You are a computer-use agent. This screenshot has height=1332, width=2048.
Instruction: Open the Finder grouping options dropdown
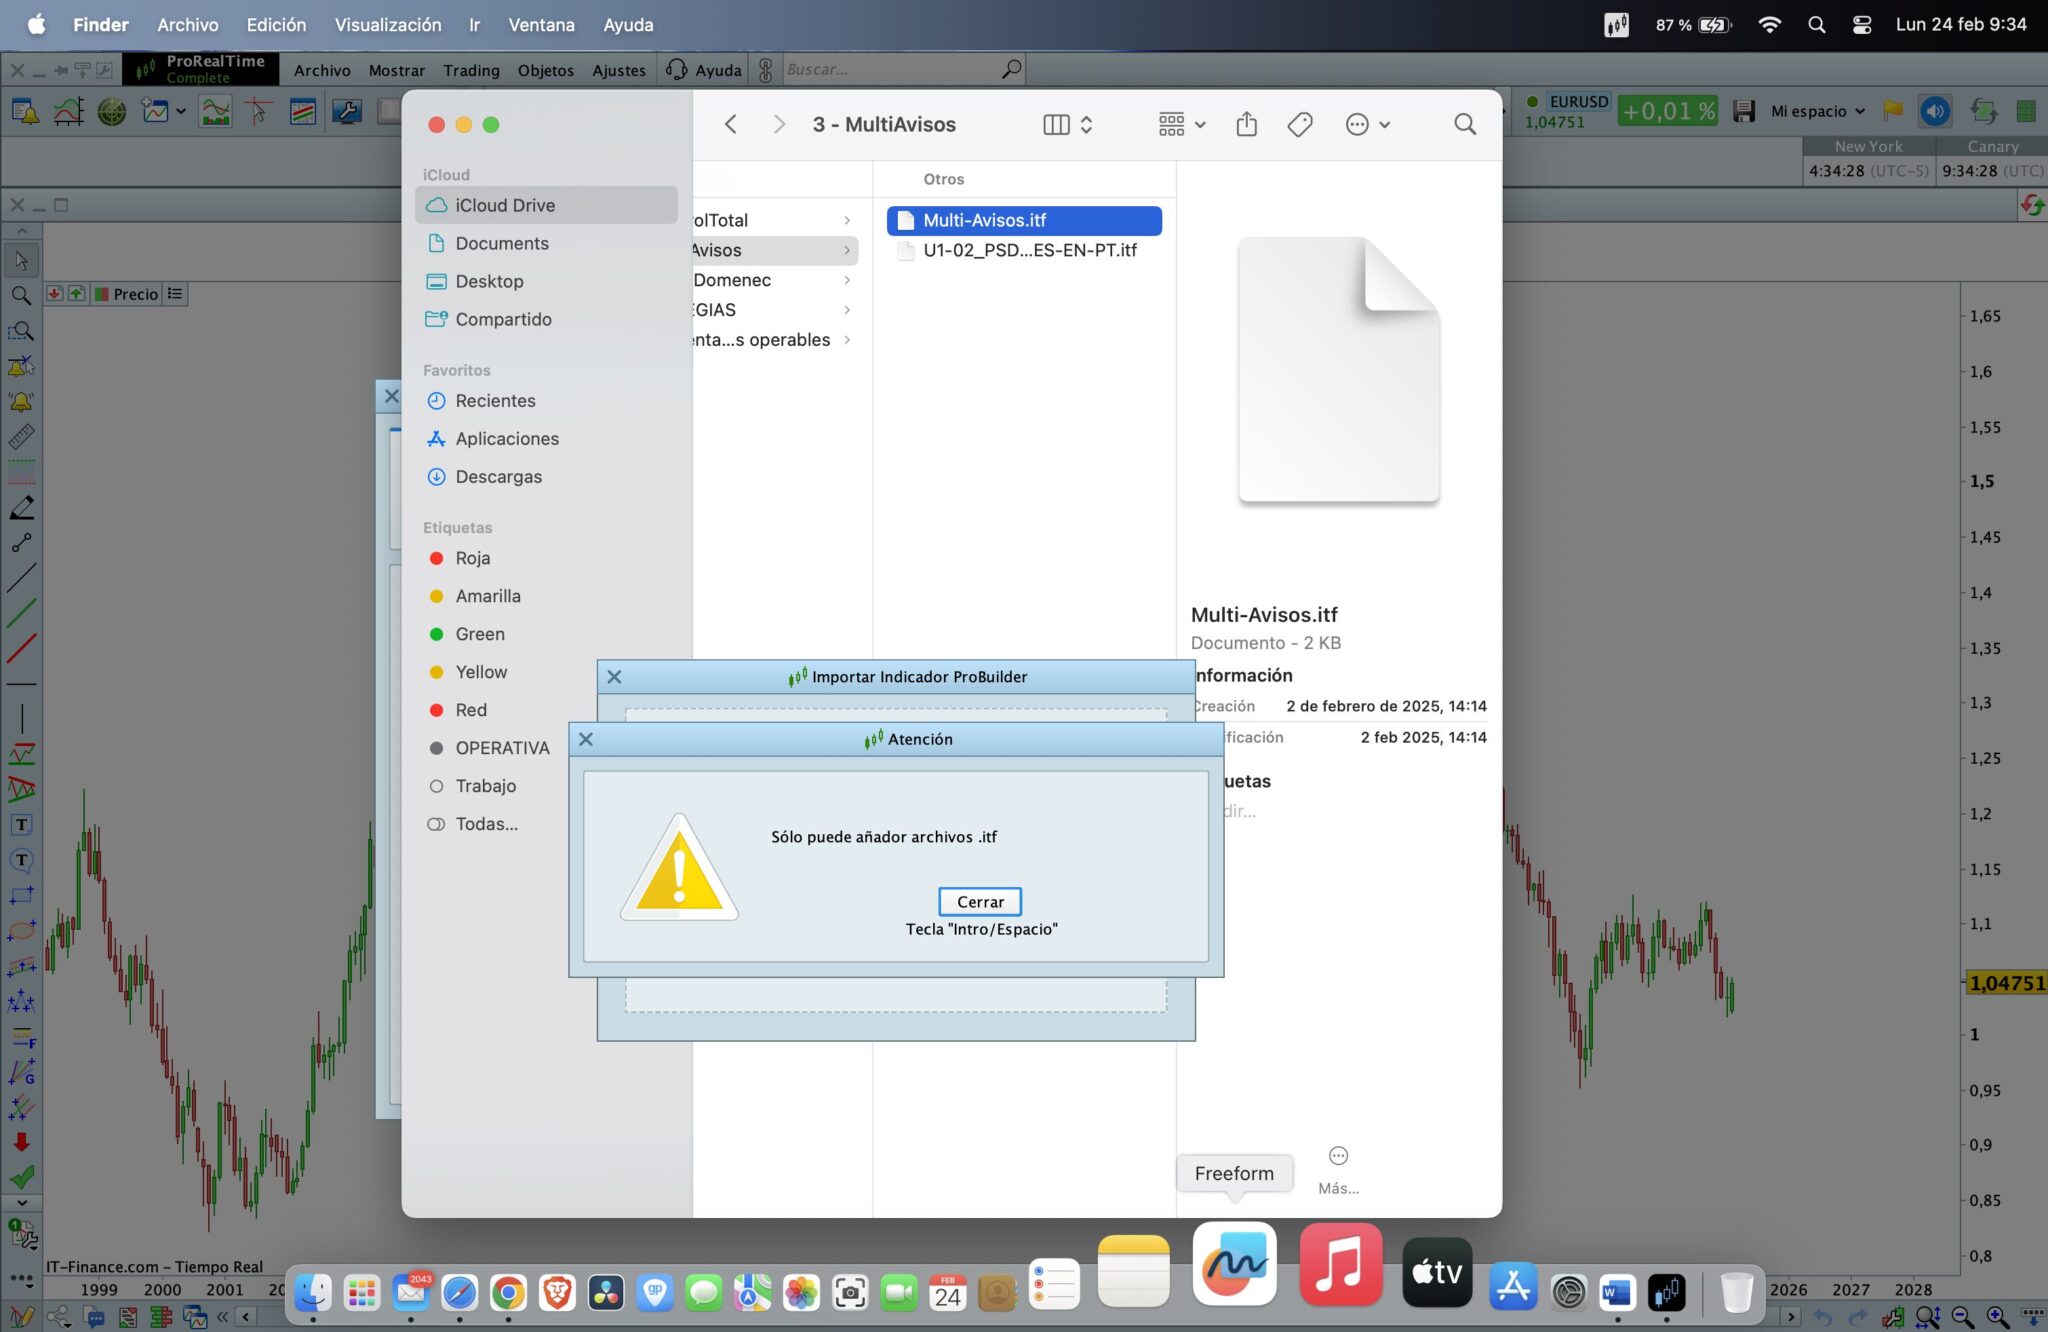pyautogui.click(x=1181, y=124)
